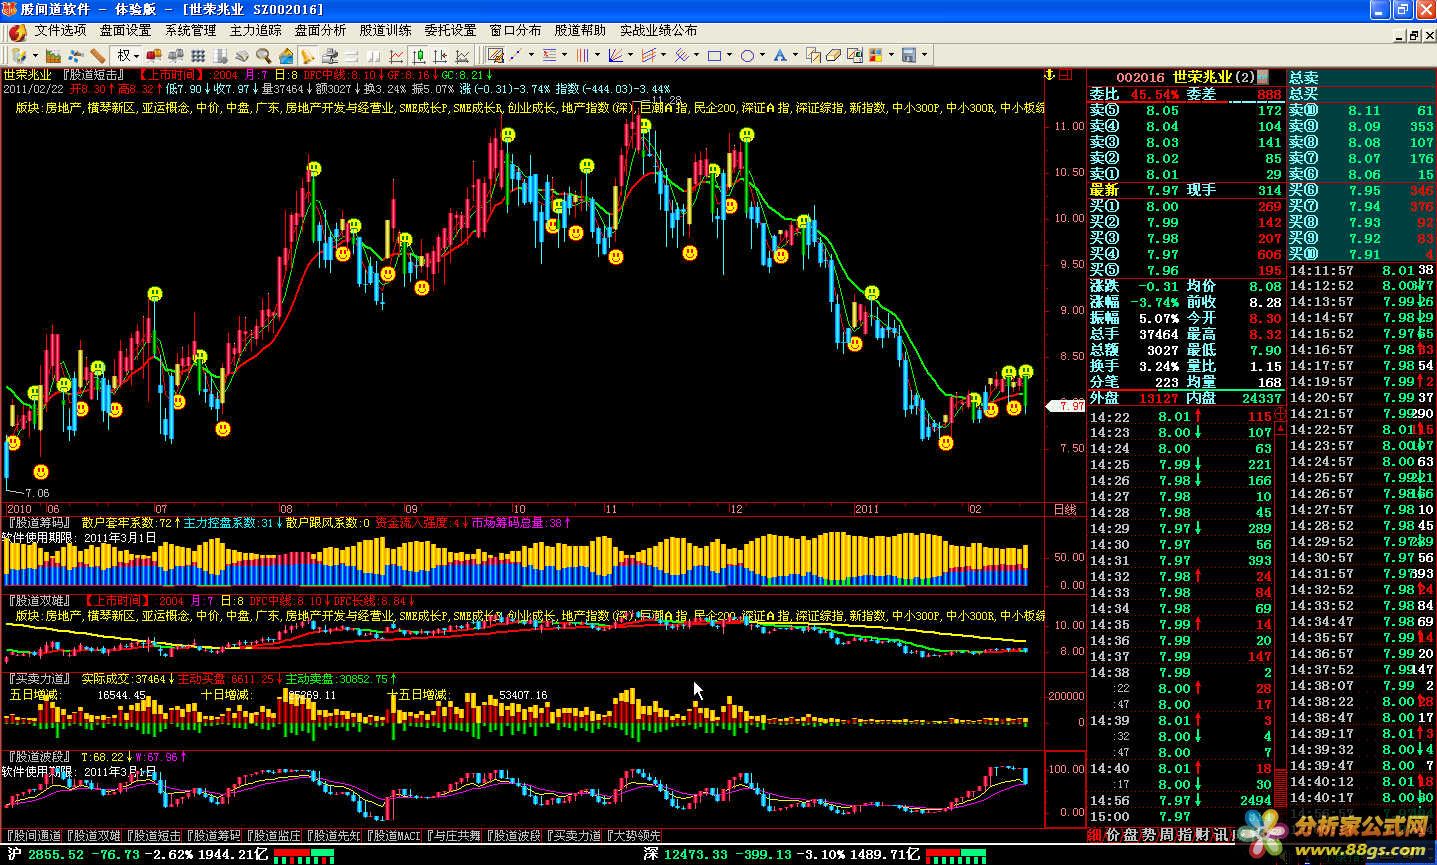Switch to the 与庄共舞 indicator tab

pyautogui.click(x=454, y=835)
